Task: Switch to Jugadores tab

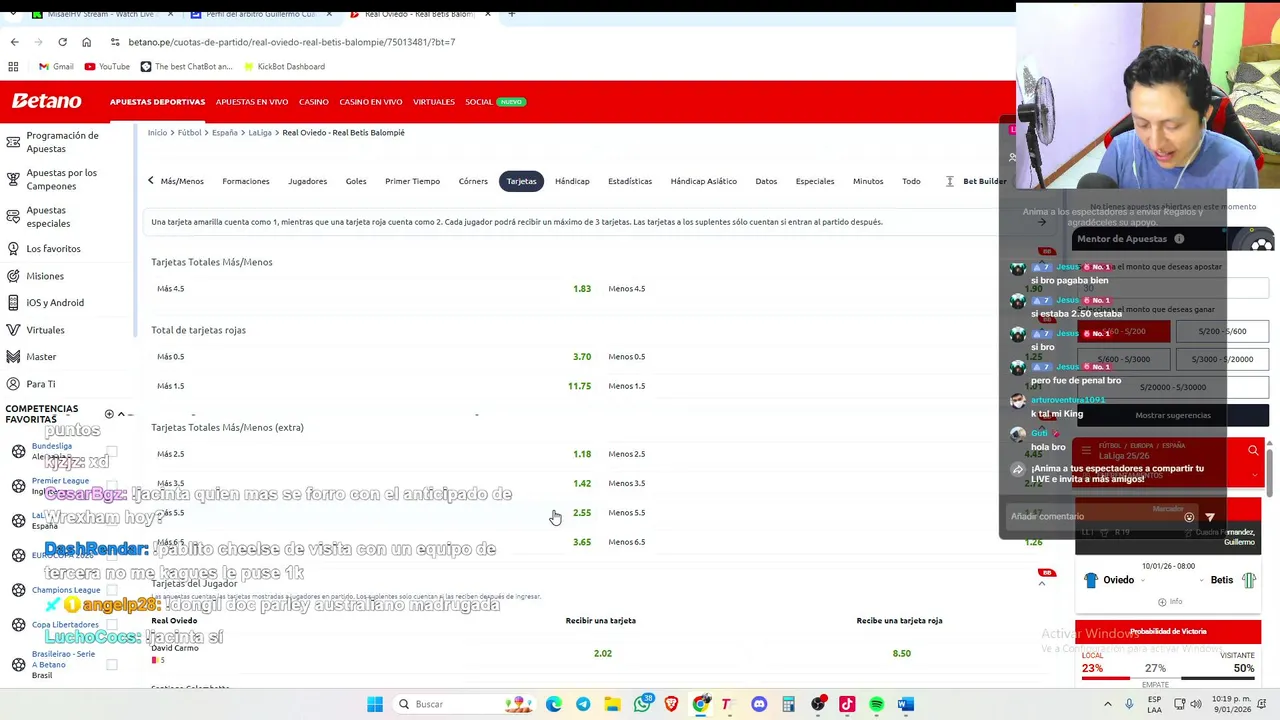Action: coord(307,181)
